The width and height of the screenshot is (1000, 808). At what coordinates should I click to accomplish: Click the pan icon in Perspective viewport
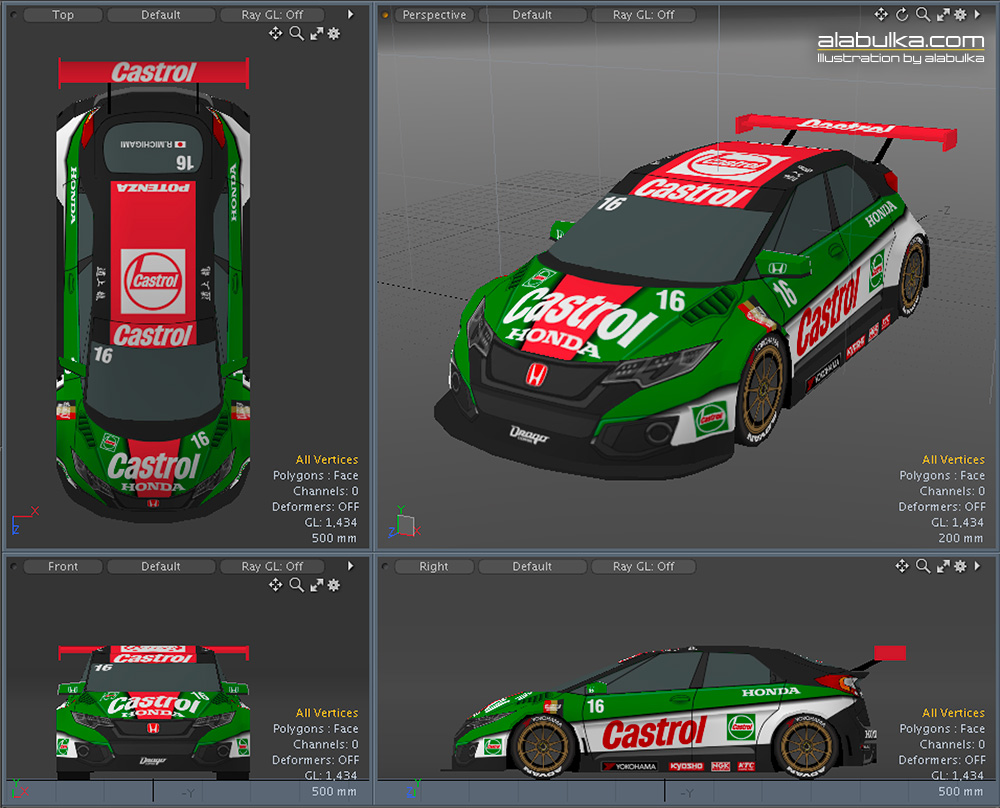[881, 15]
